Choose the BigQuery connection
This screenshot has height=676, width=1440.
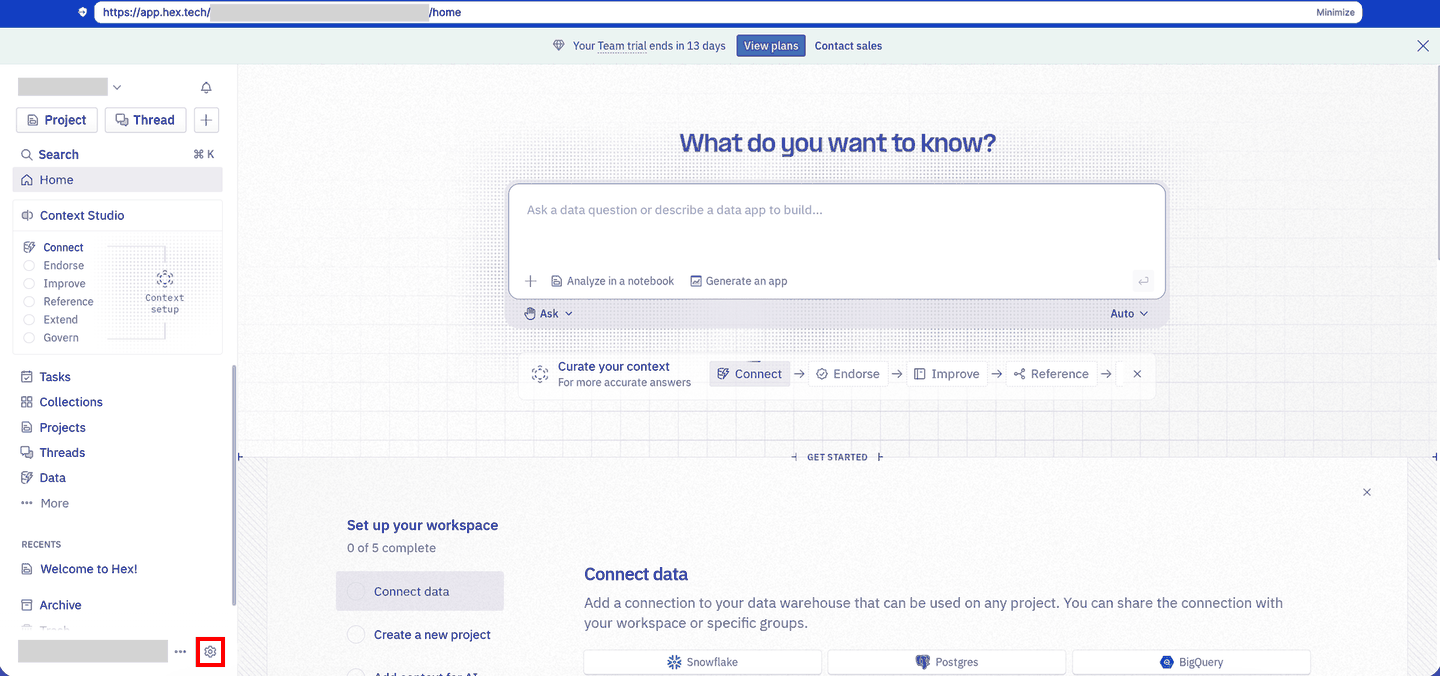coord(1191,662)
